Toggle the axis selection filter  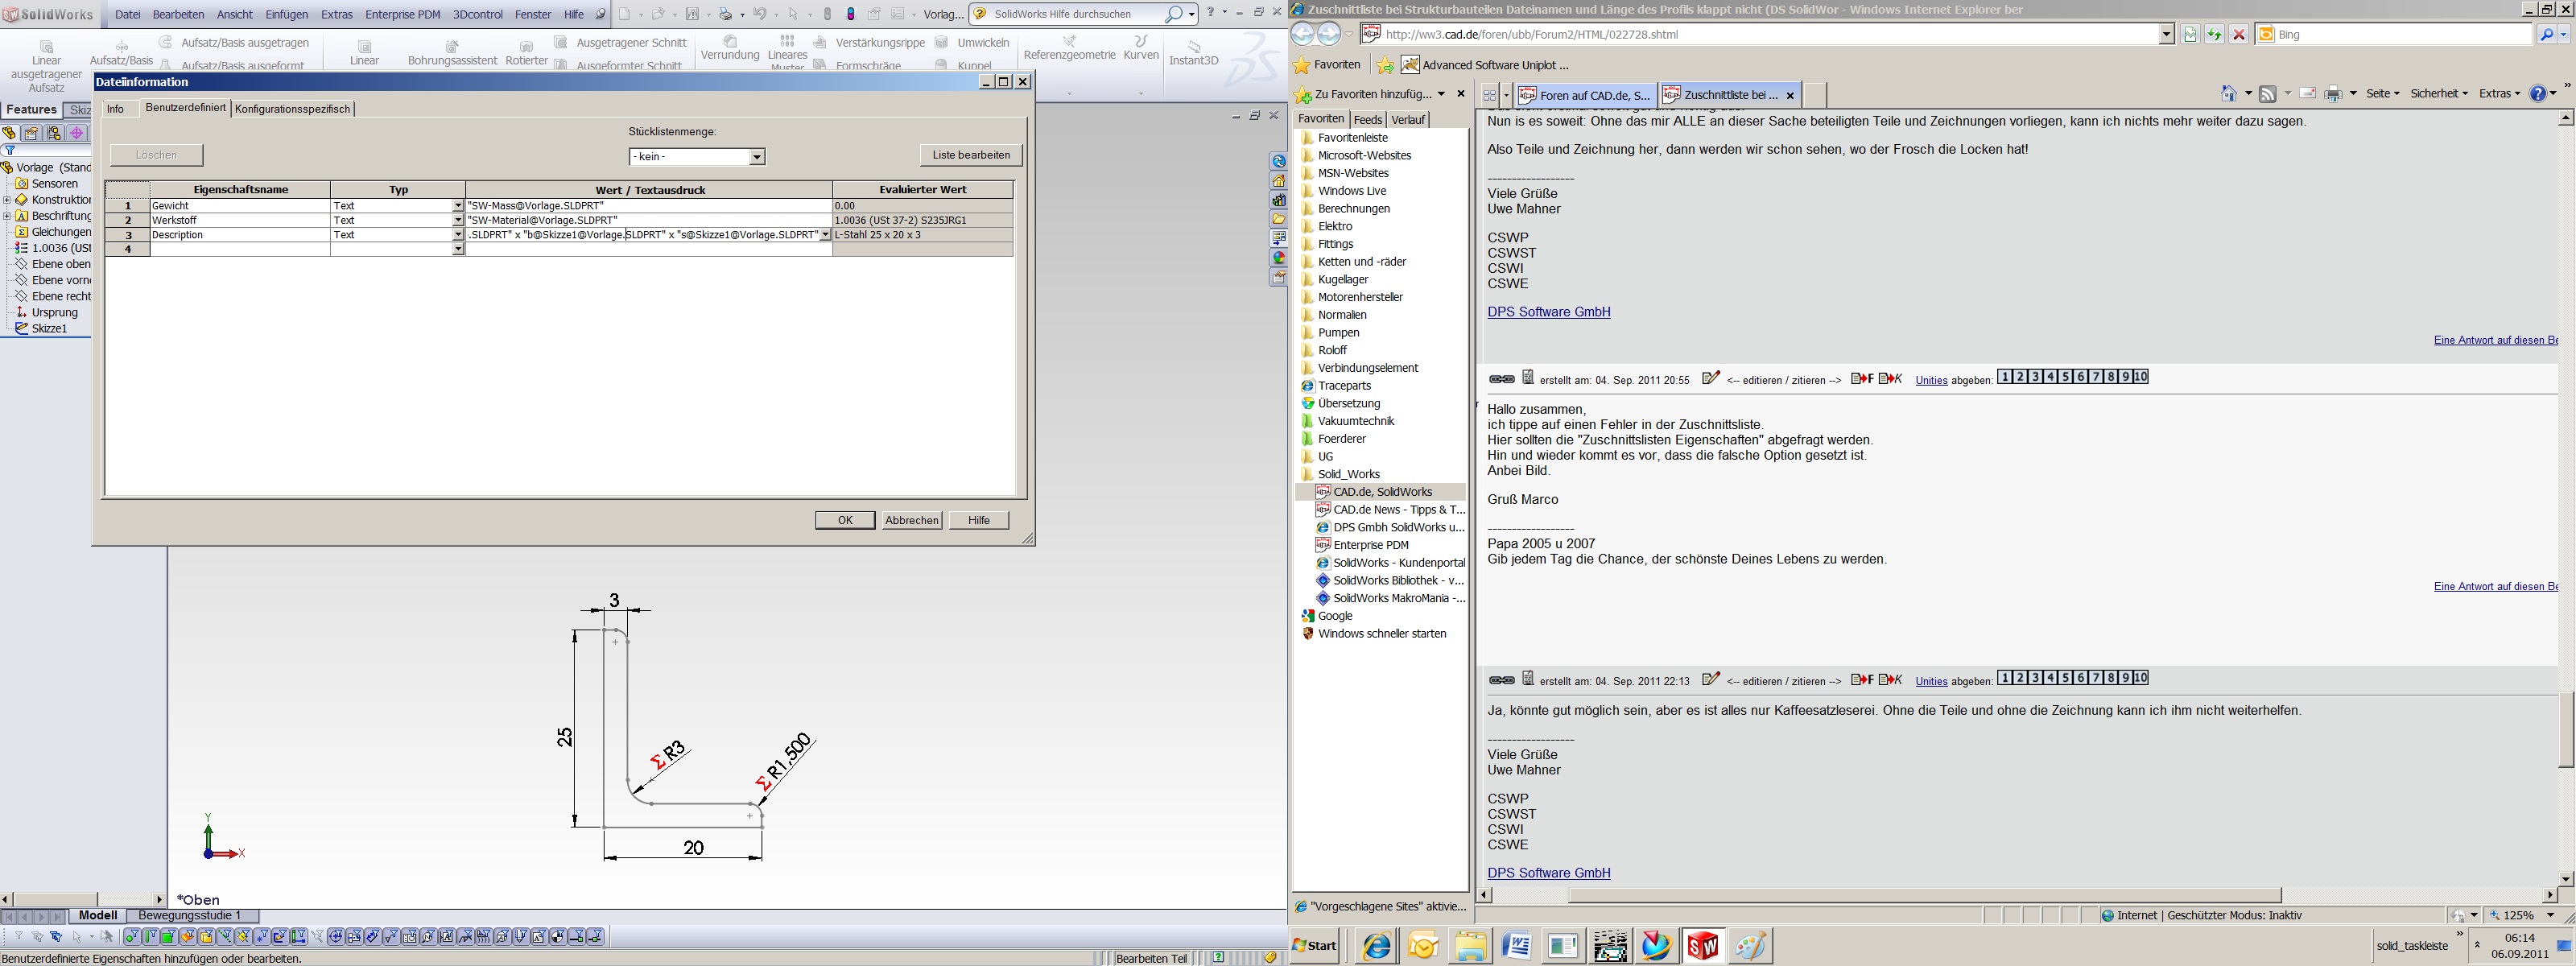point(225,937)
